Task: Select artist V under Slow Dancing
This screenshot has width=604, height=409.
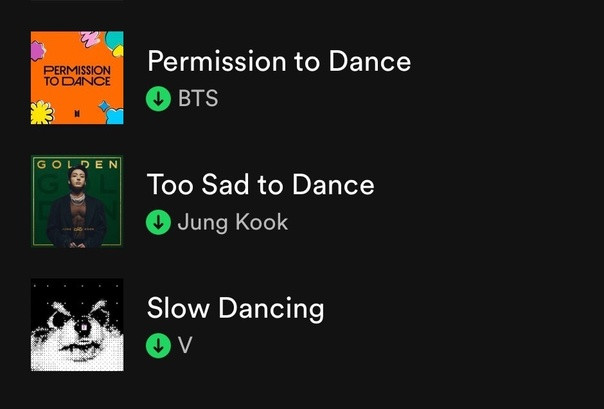Action: pyautogui.click(x=185, y=345)
